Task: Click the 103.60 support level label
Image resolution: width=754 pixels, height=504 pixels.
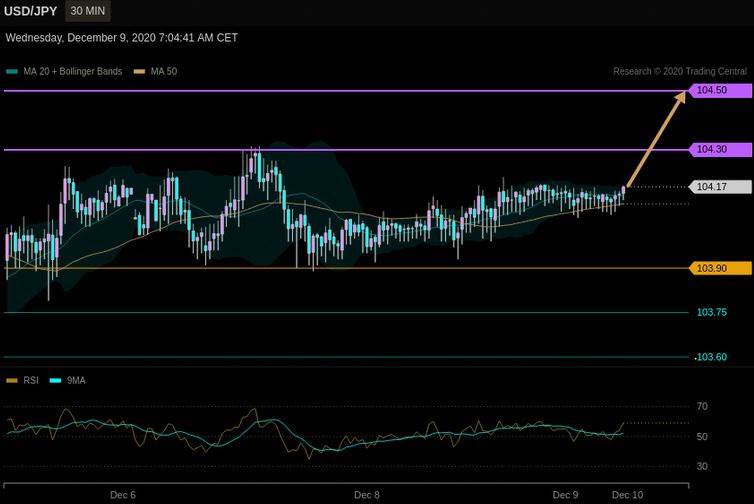Action: pos(712,357)
